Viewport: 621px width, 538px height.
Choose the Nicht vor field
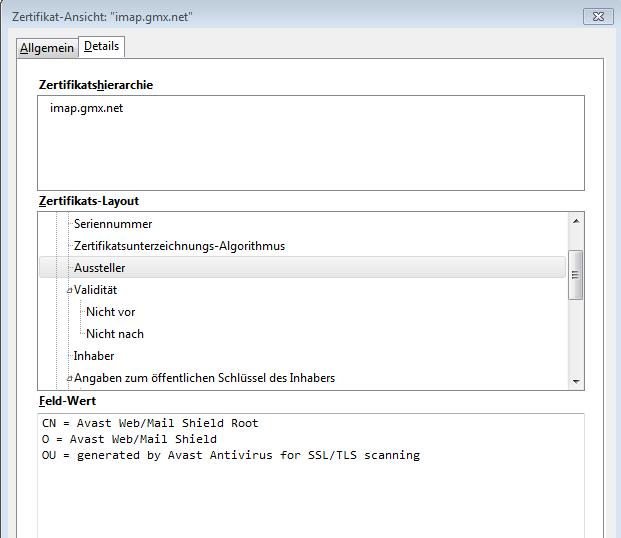coord(110,312)
